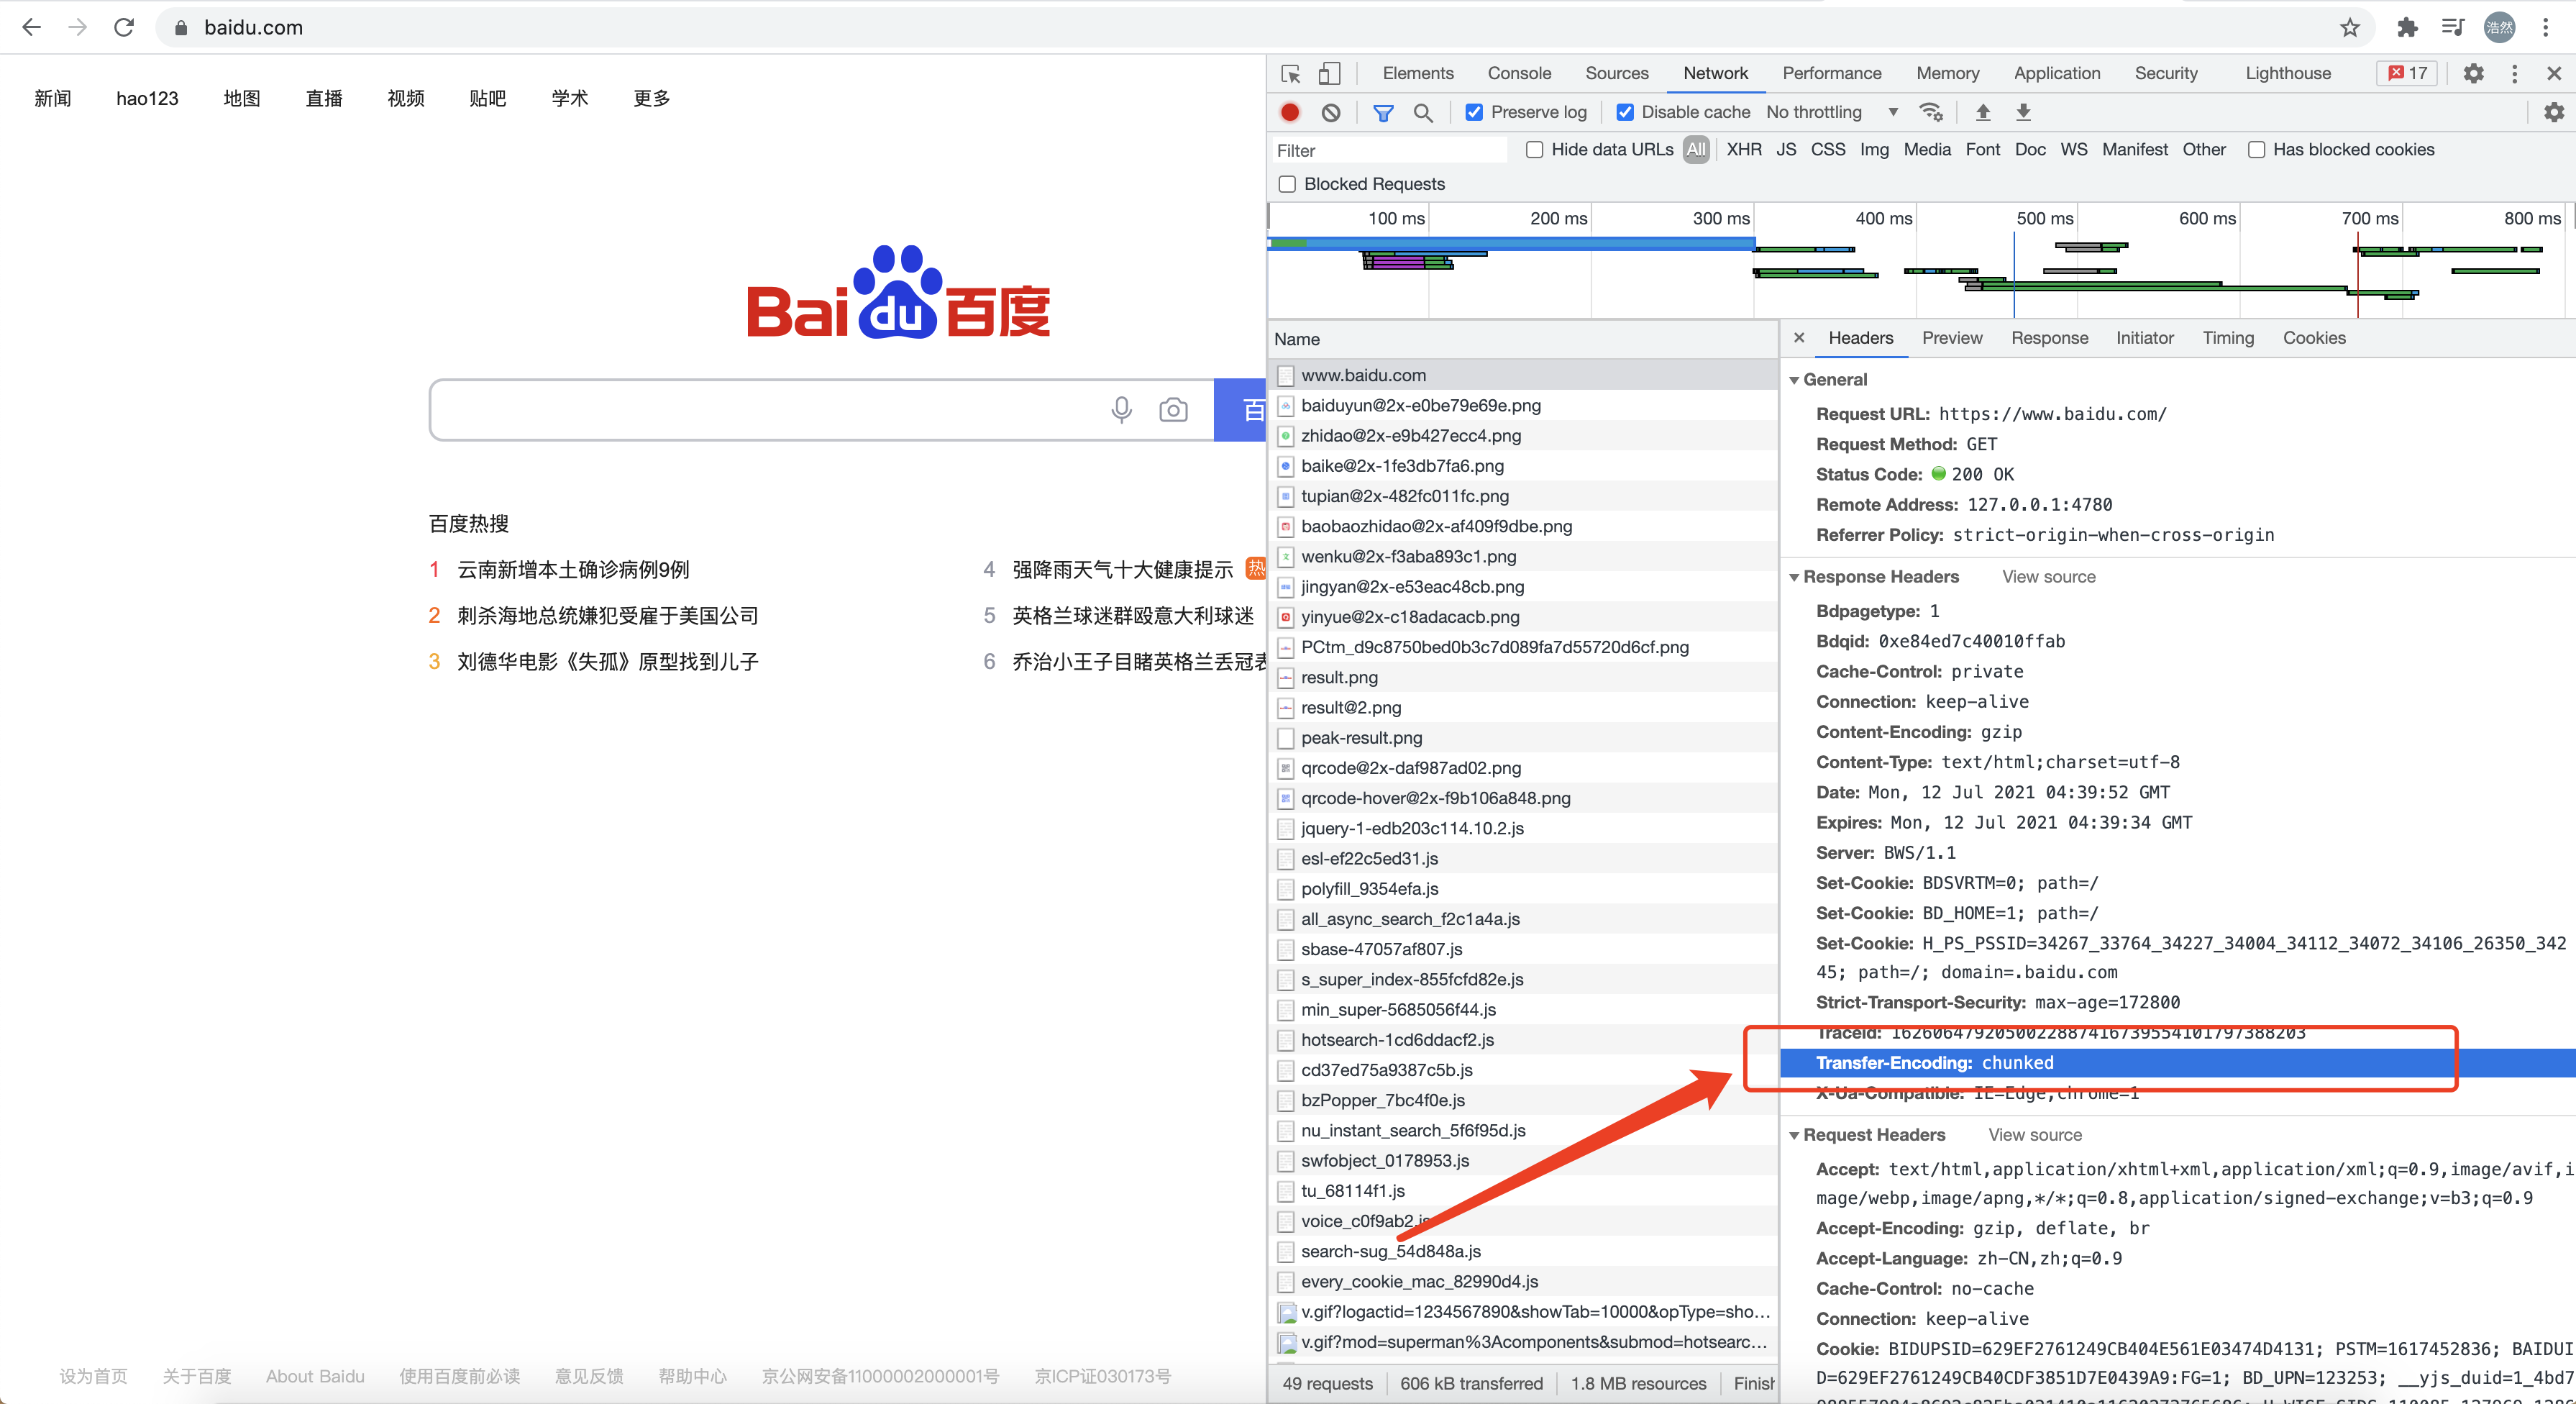Click the screenshot camera capture icon
Viewport: 2576px width, 1404px height.
[1174, 410]
